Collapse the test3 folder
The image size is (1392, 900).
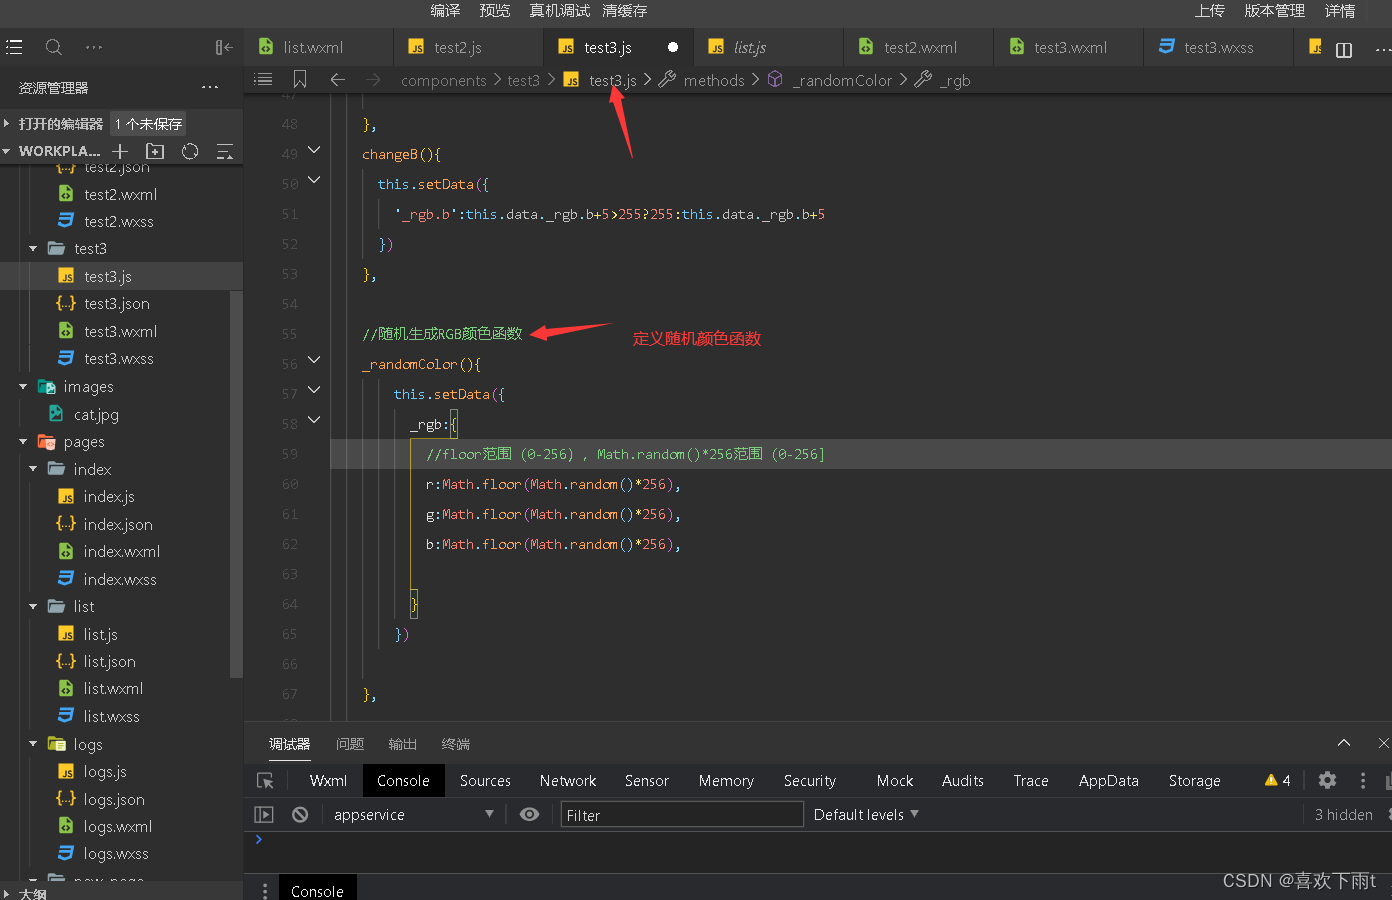click(x=33, y=249)
